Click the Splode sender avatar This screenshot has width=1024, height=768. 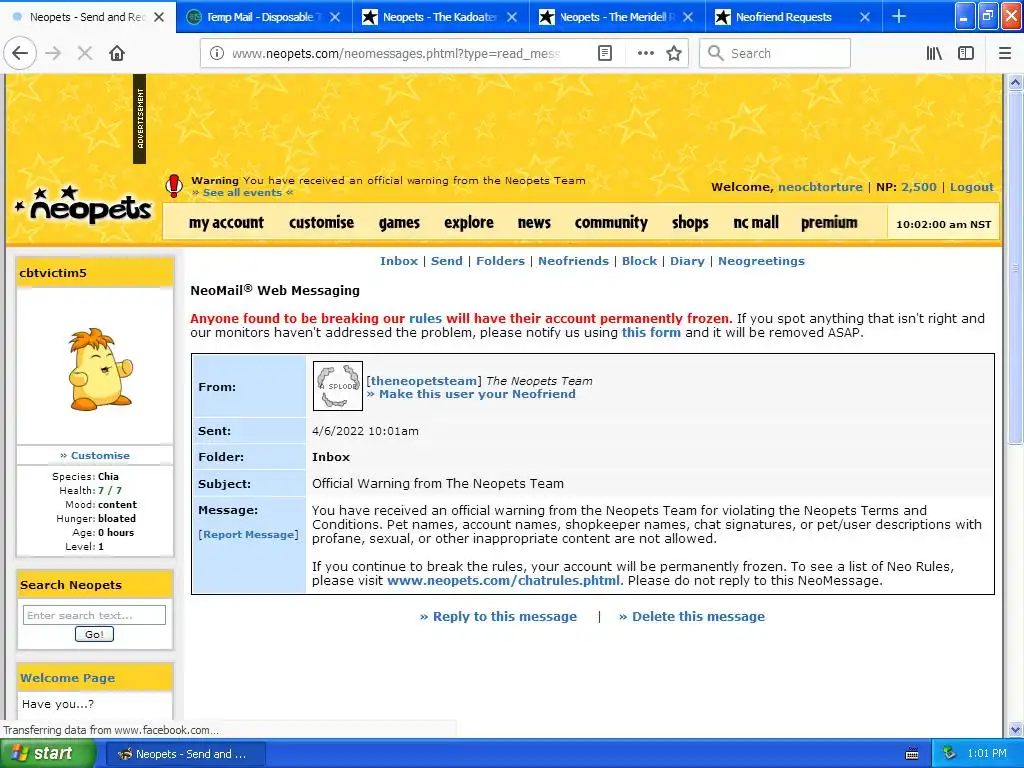(338, 386)
